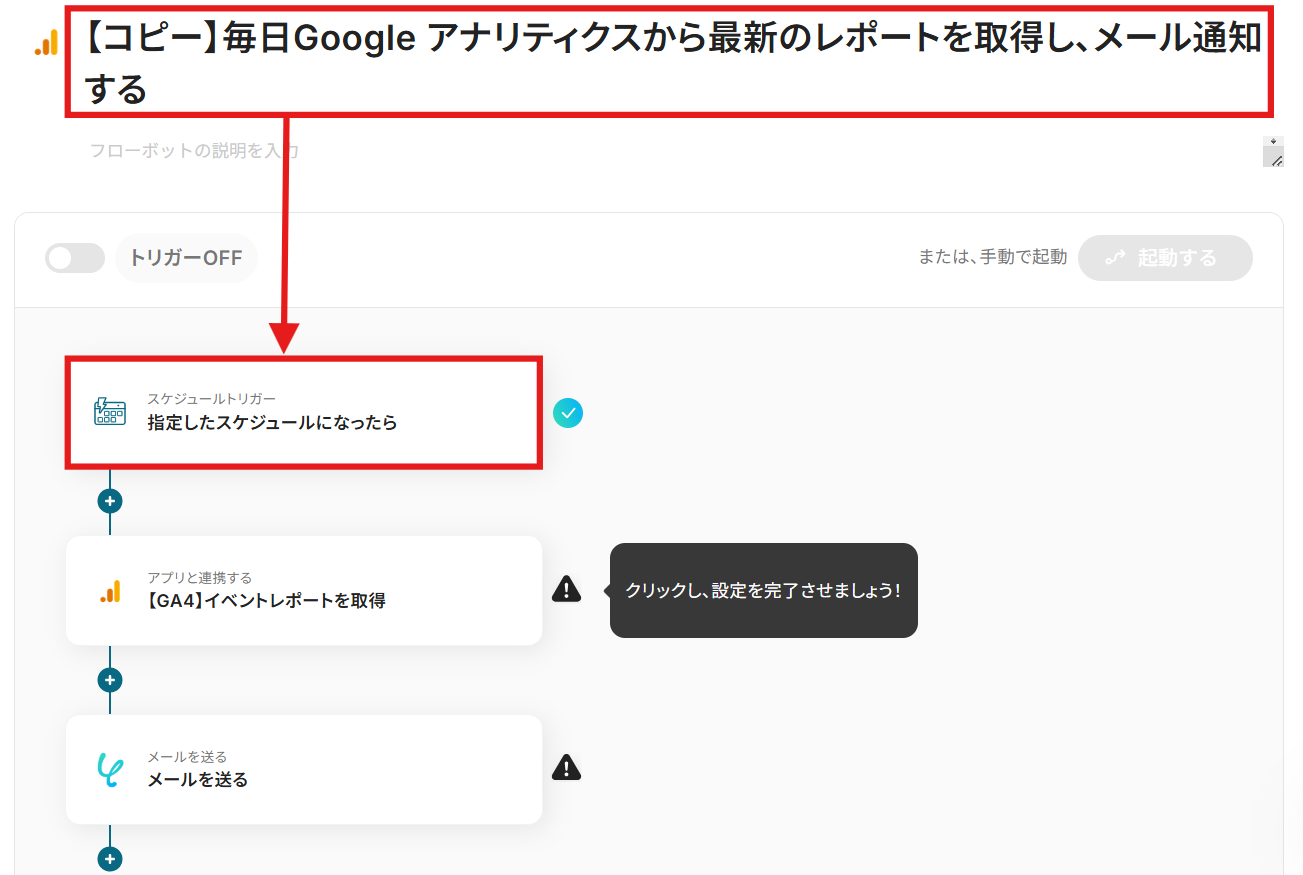Image resolution: width=1303 pixels, height=875 pixels.
Task: Open the 【GA4】イベントレポートを取得 step card
Action: click(x=304, y=590)
